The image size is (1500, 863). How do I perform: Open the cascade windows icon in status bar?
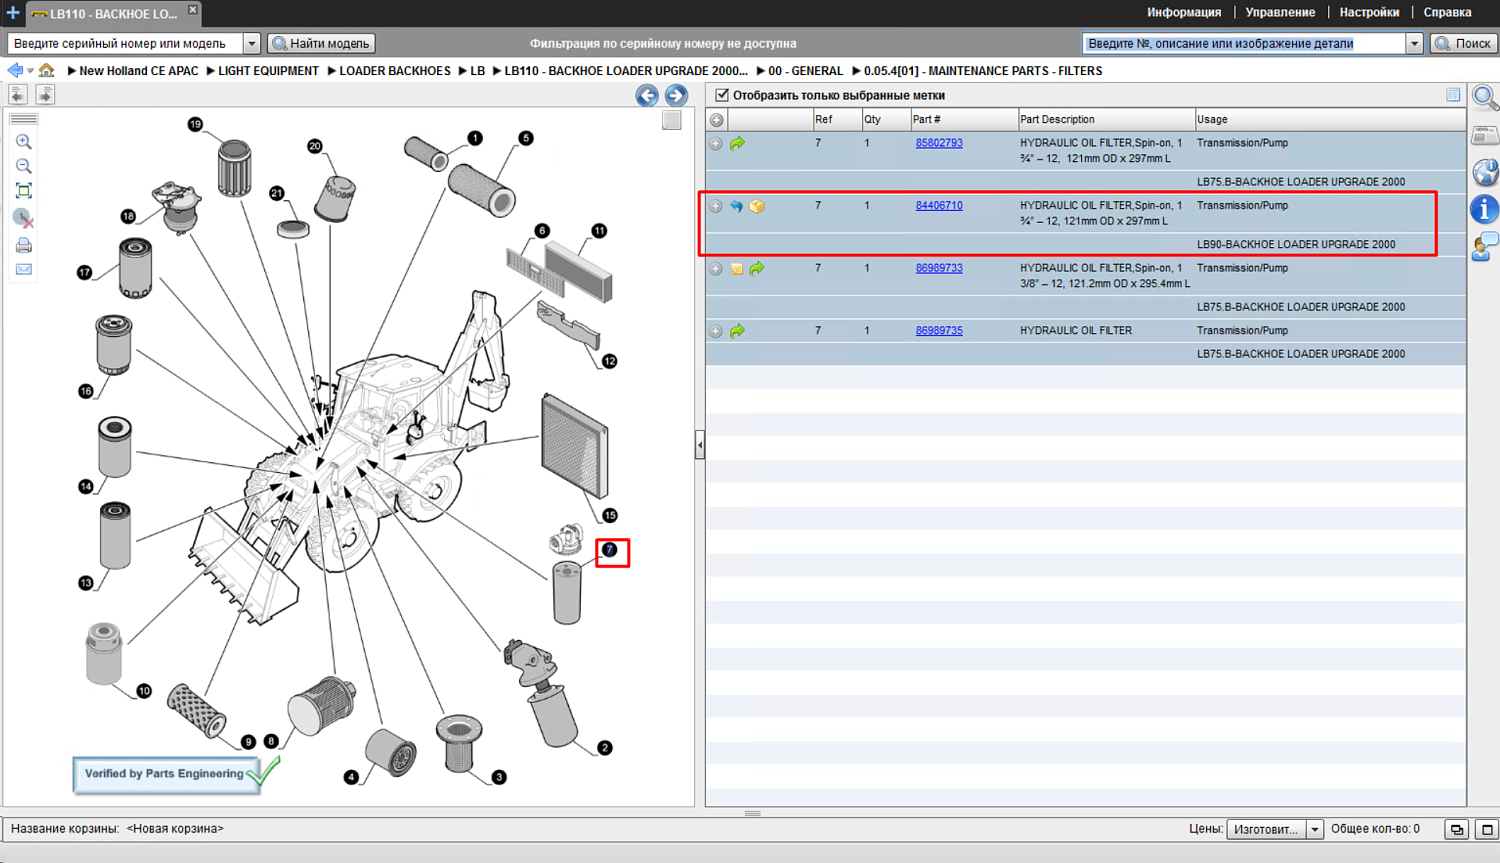1457,830
